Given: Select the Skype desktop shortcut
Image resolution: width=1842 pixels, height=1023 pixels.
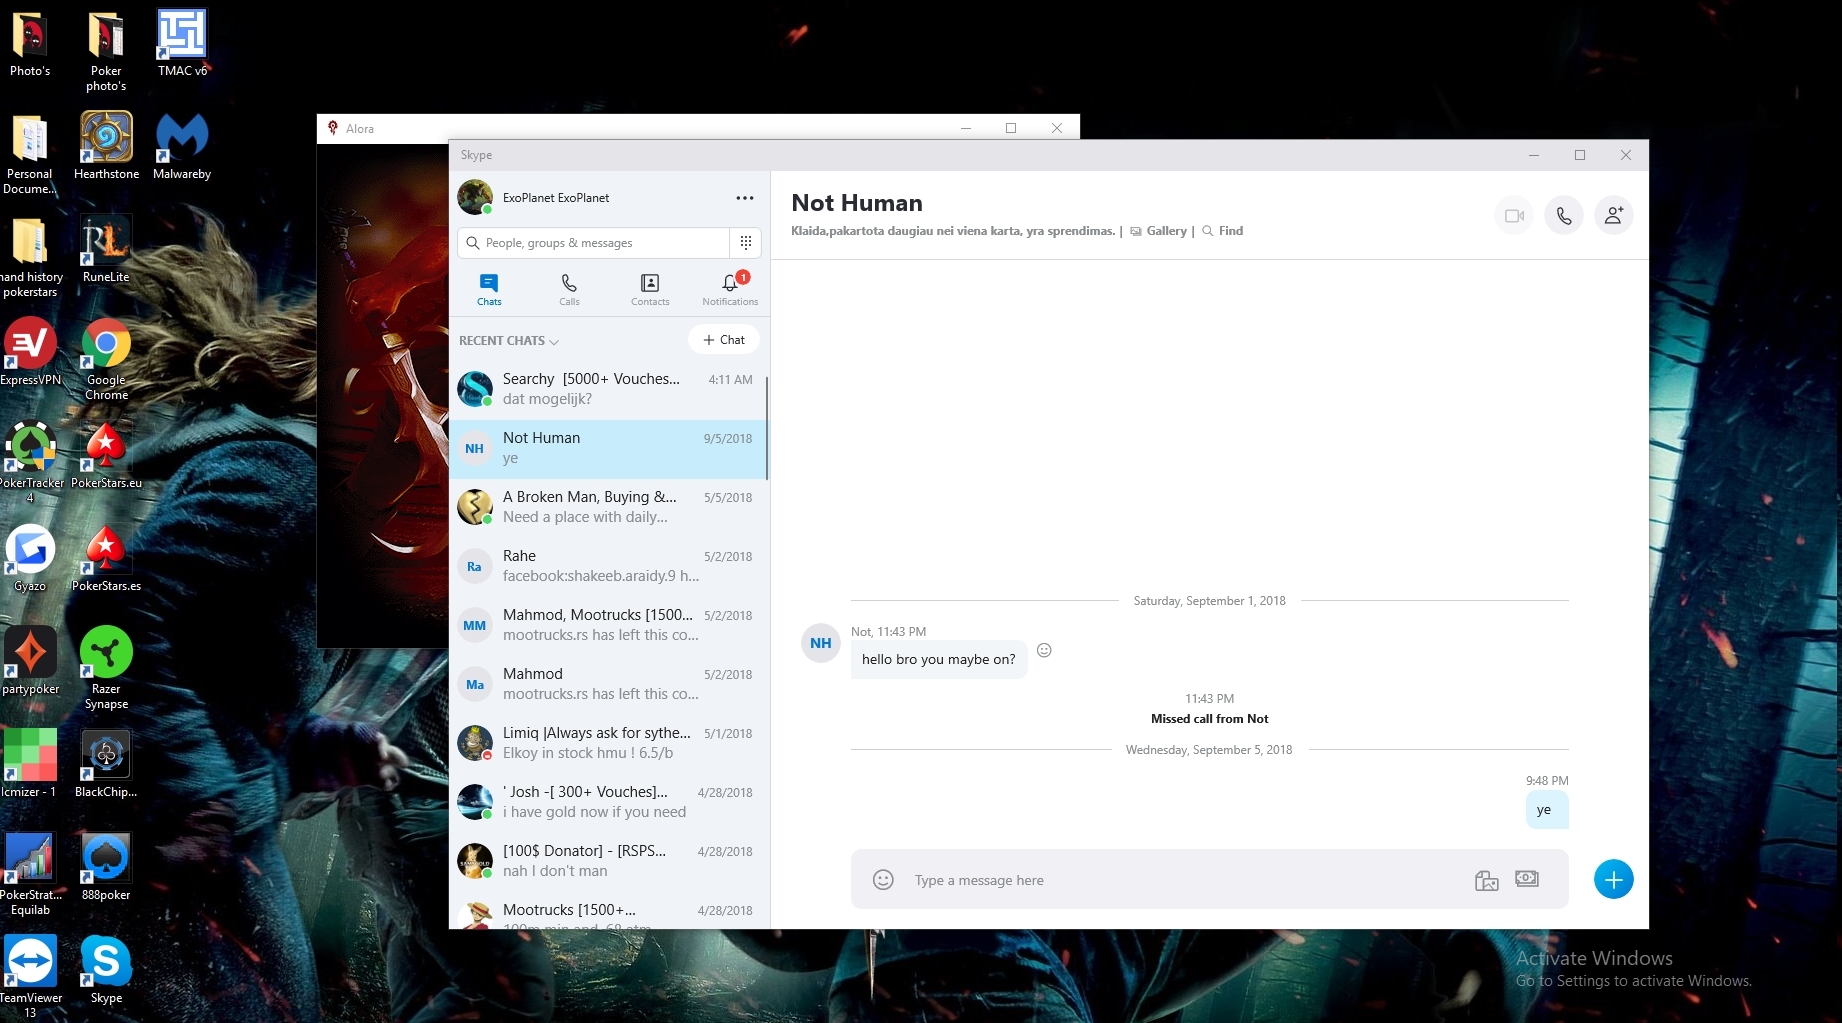Looking at the screenshot, I should click(106, 970).
